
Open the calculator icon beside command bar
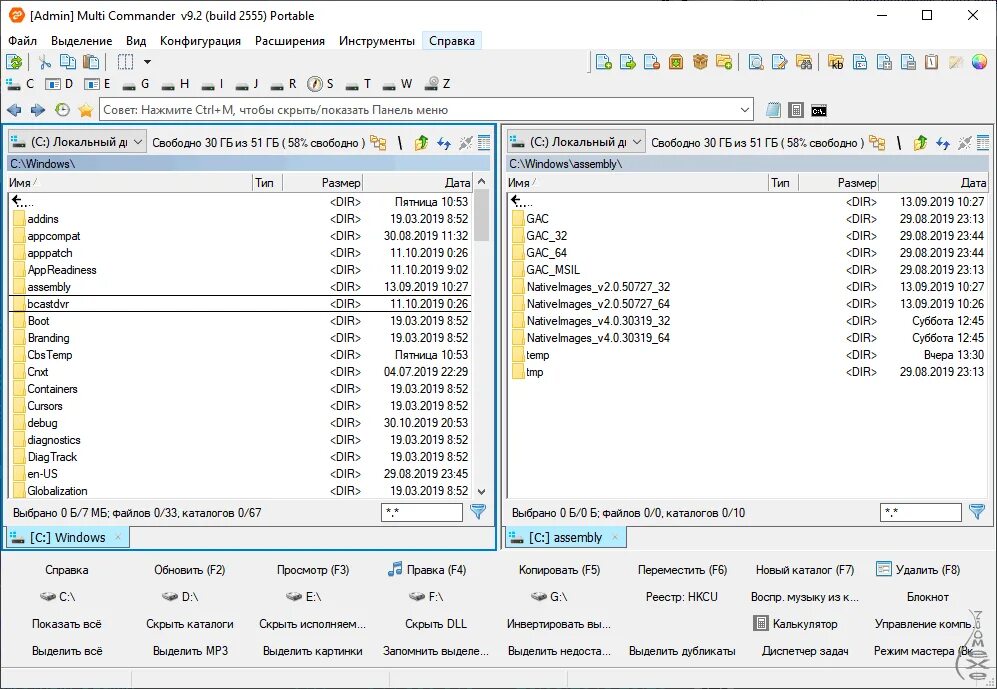(x=795, y=110)
